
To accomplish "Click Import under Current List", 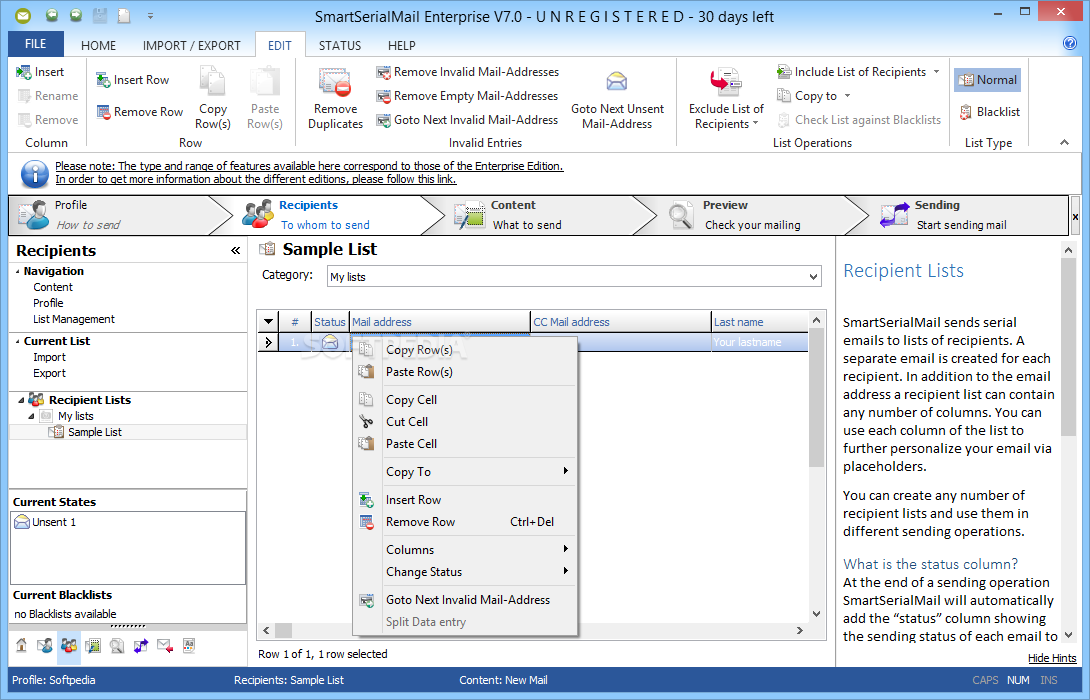I will pyautogui.click(x=49, y=357).
